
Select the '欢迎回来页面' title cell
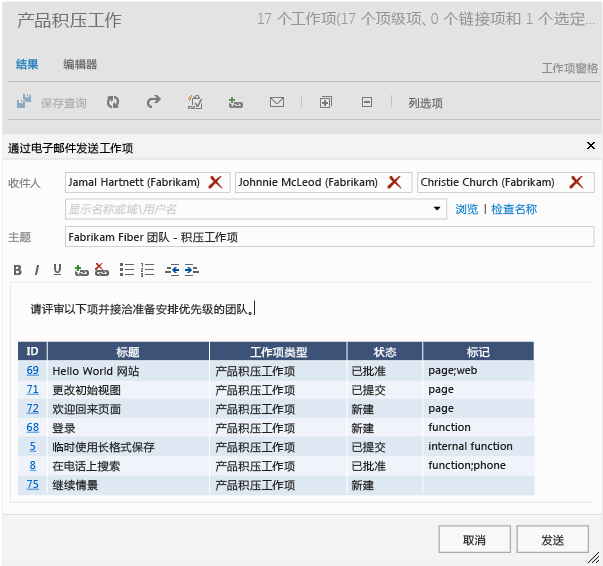128,409
